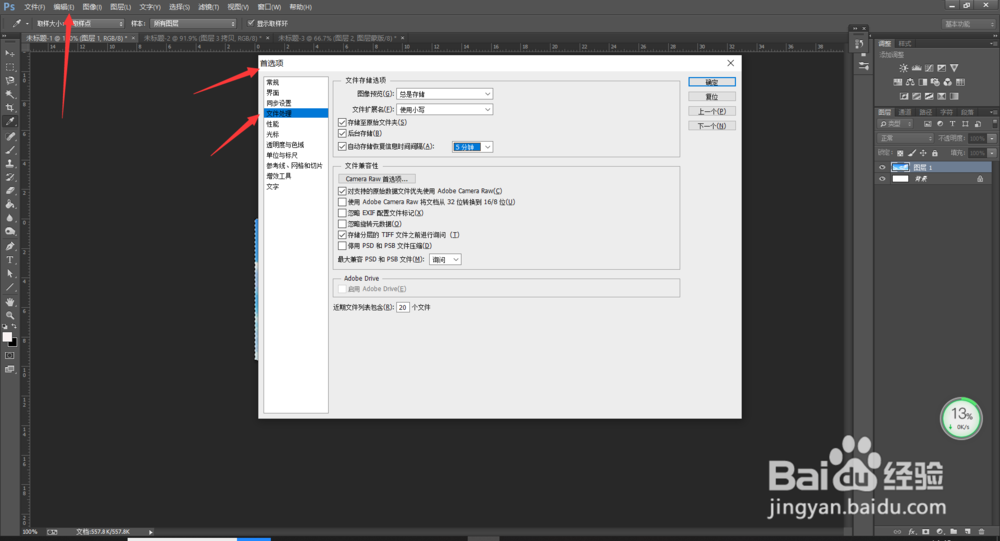Open the History panel icon
This screenshot has width=1000, height=541.
[859, 43]
